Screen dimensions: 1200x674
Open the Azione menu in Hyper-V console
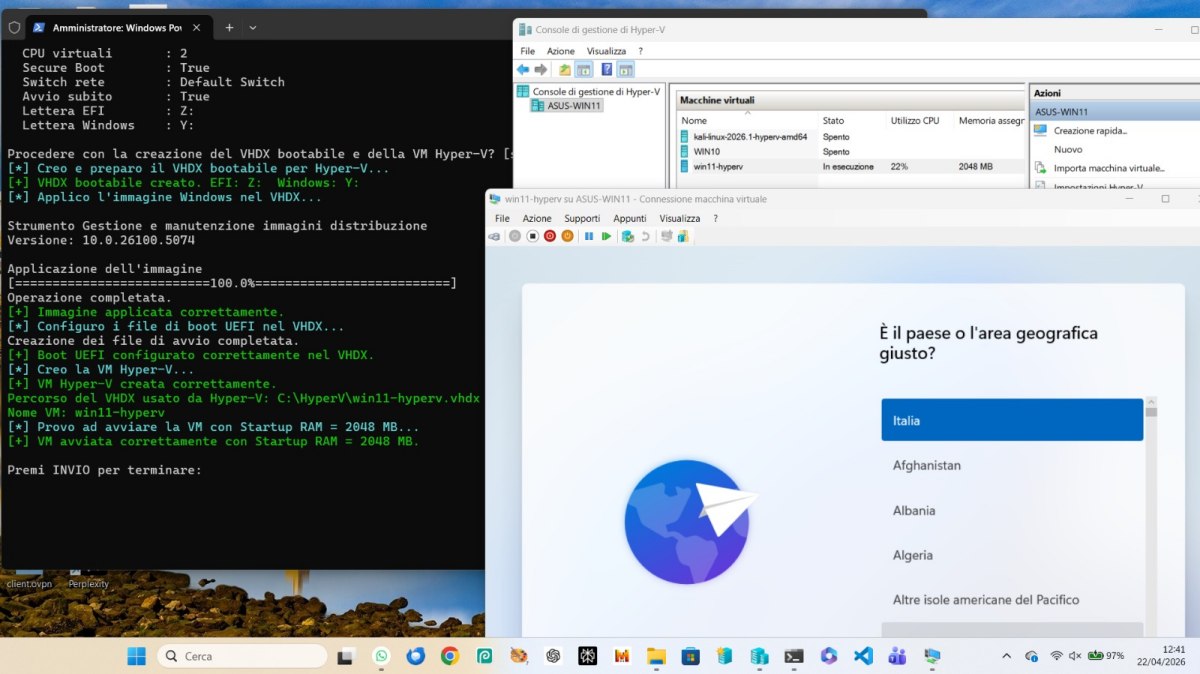pyautogui.click(x=561, y=50)
